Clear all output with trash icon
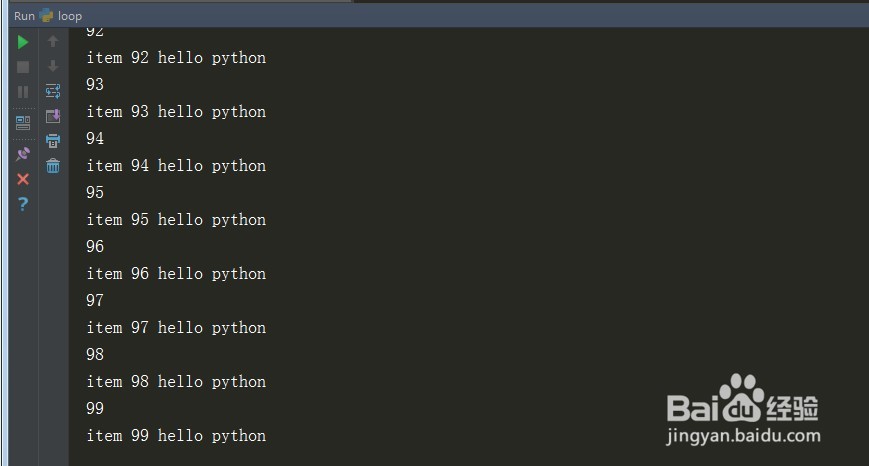Image resolution: width=869 pixels, height=466 pixels. click(53, 166)
